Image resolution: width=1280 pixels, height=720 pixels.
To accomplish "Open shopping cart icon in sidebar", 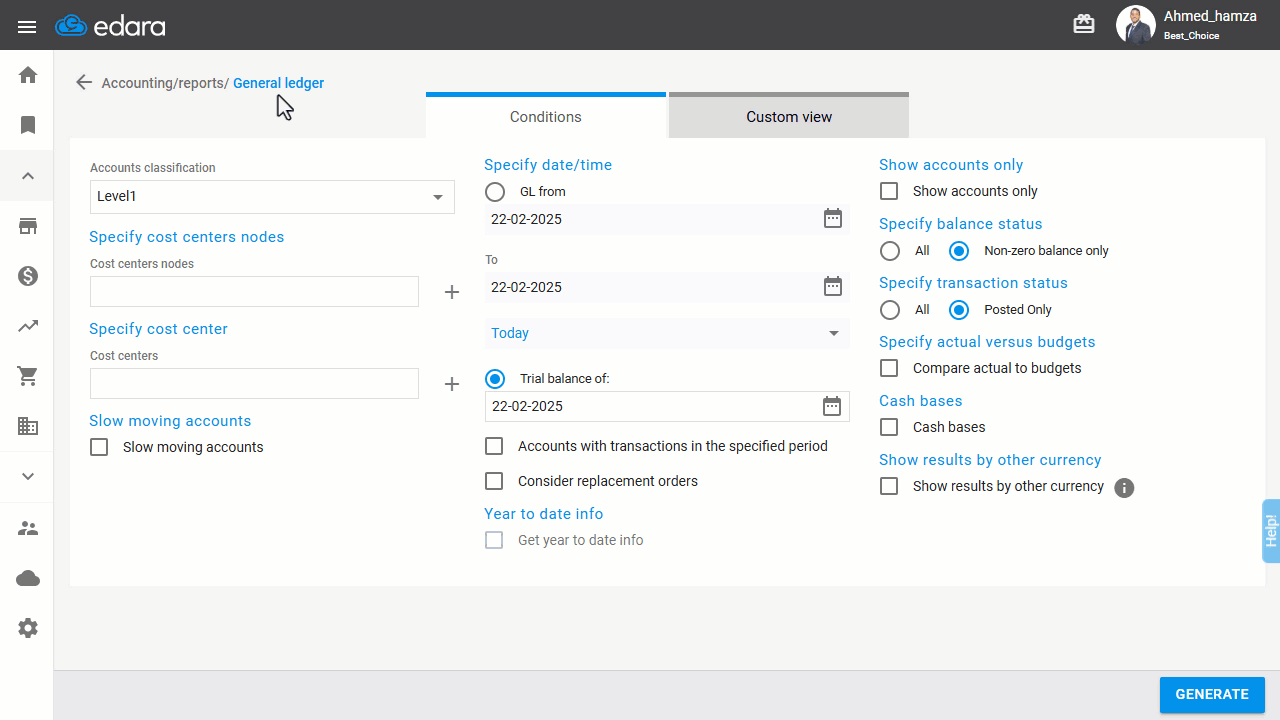I will point(28,376).
